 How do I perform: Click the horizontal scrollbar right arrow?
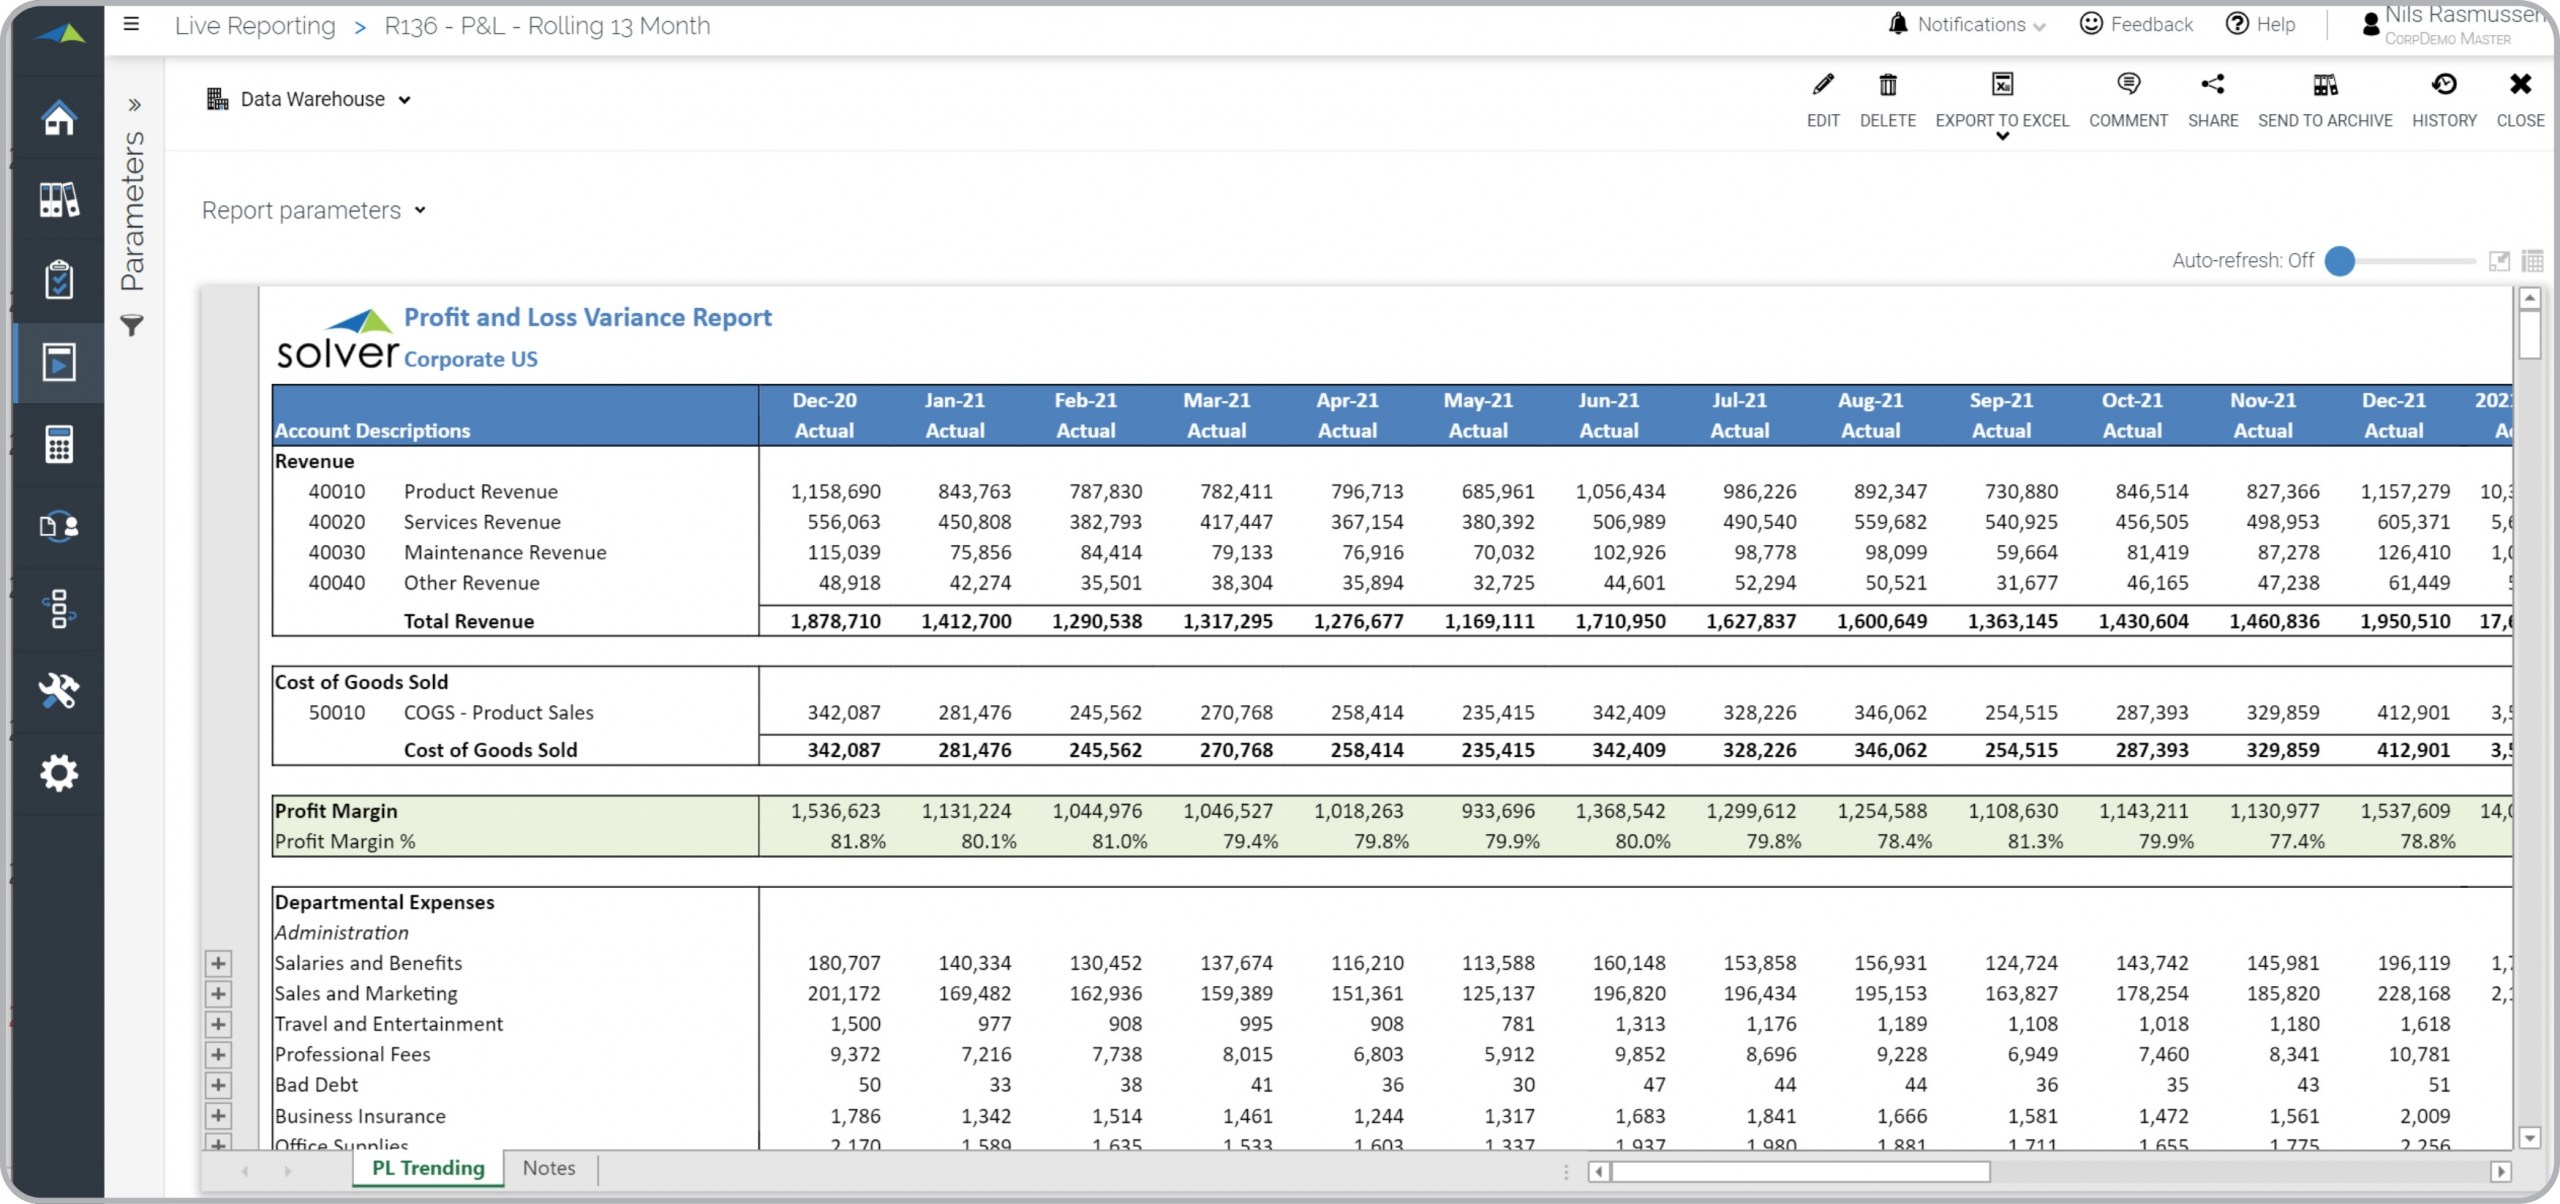2500,1171
